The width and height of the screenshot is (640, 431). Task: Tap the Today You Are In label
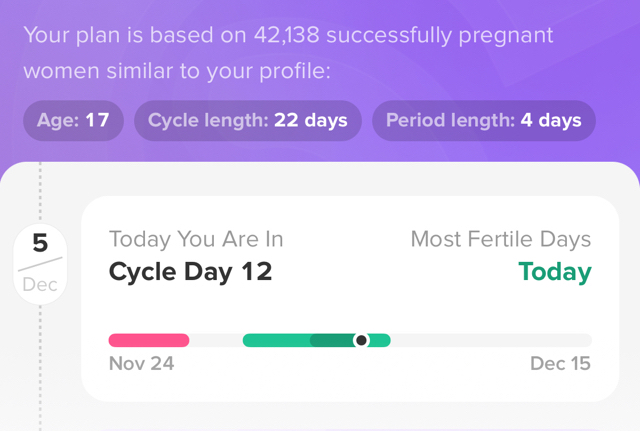coord(196,239)
